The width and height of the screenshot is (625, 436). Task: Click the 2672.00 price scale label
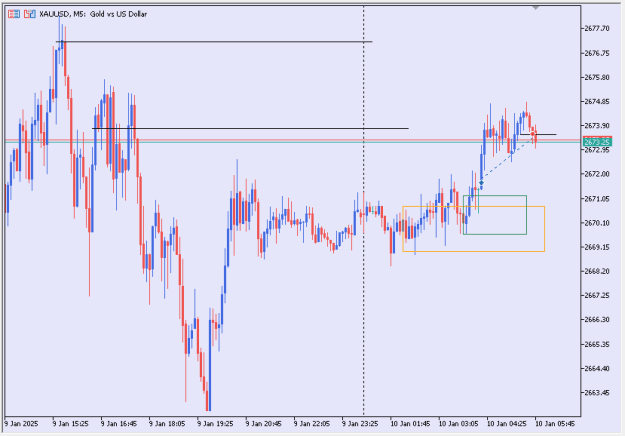pos(597,174)
